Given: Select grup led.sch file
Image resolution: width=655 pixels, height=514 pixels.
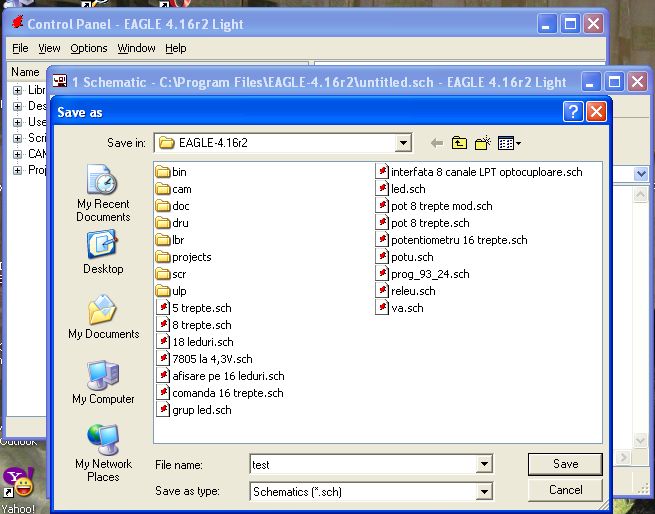Looking at the screenshot, I should tap(194, 410).
